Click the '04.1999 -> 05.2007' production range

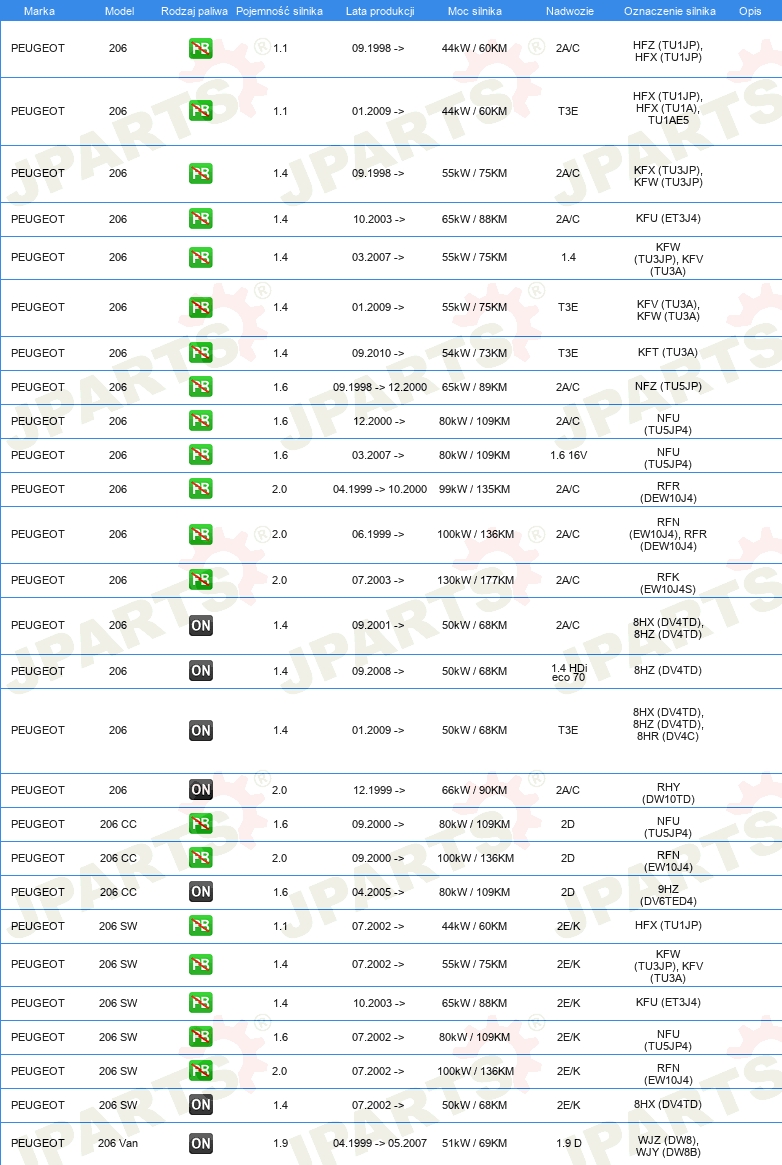click(379, 1143)
